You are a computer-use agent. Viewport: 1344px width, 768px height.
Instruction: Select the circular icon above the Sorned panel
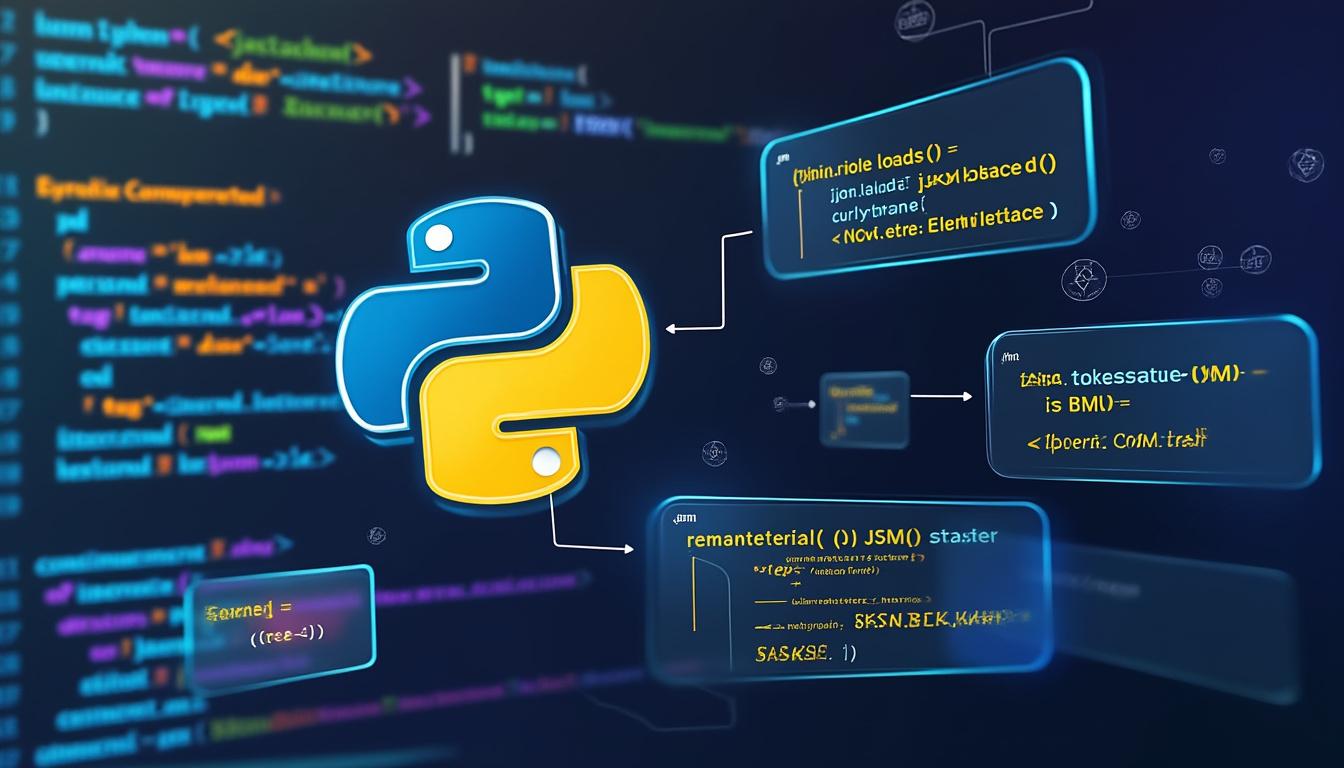click(x=376, y=537)
